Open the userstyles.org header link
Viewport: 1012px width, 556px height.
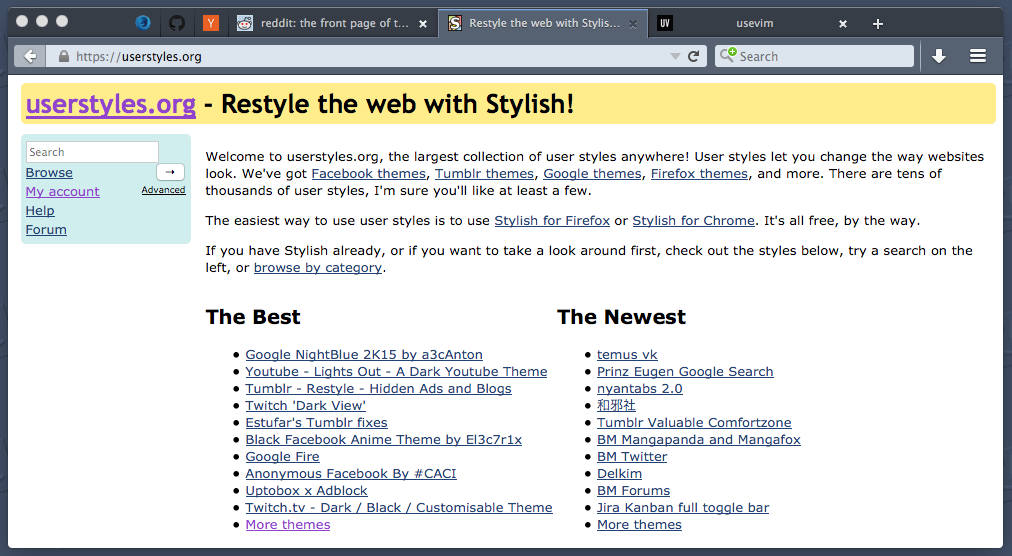[110, 104]
